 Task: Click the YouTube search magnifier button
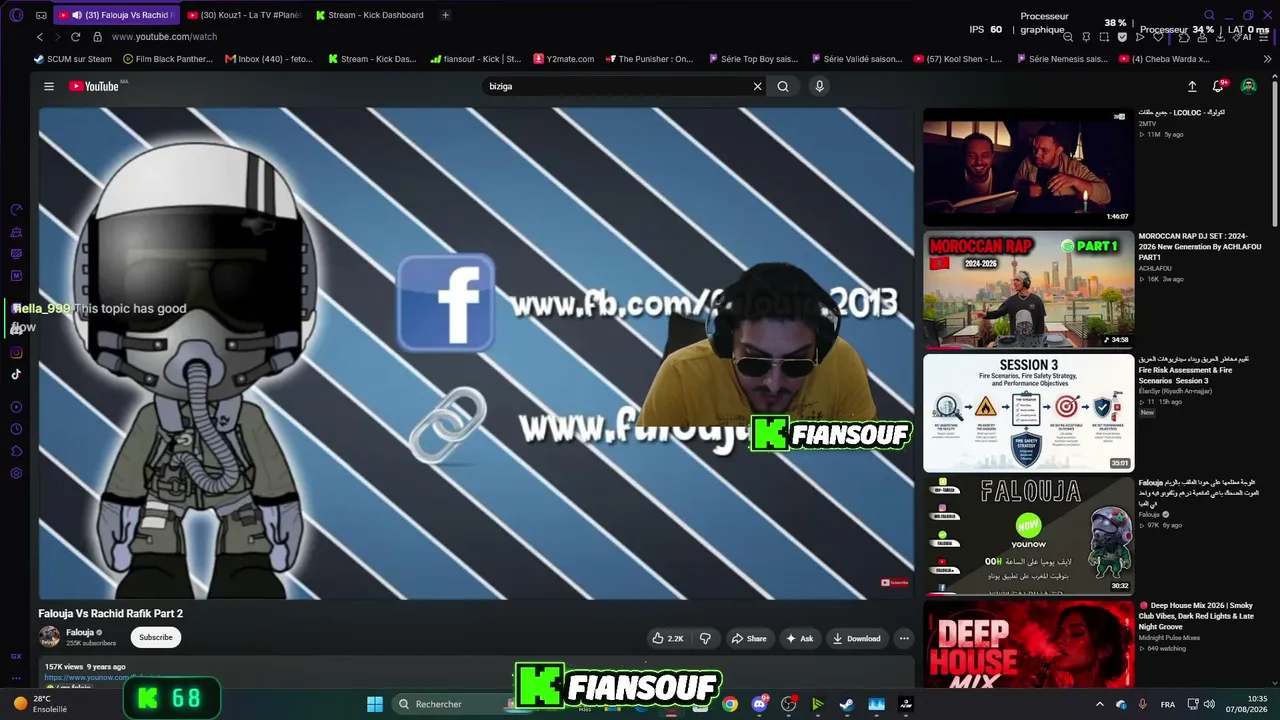(x=783, y=86)
